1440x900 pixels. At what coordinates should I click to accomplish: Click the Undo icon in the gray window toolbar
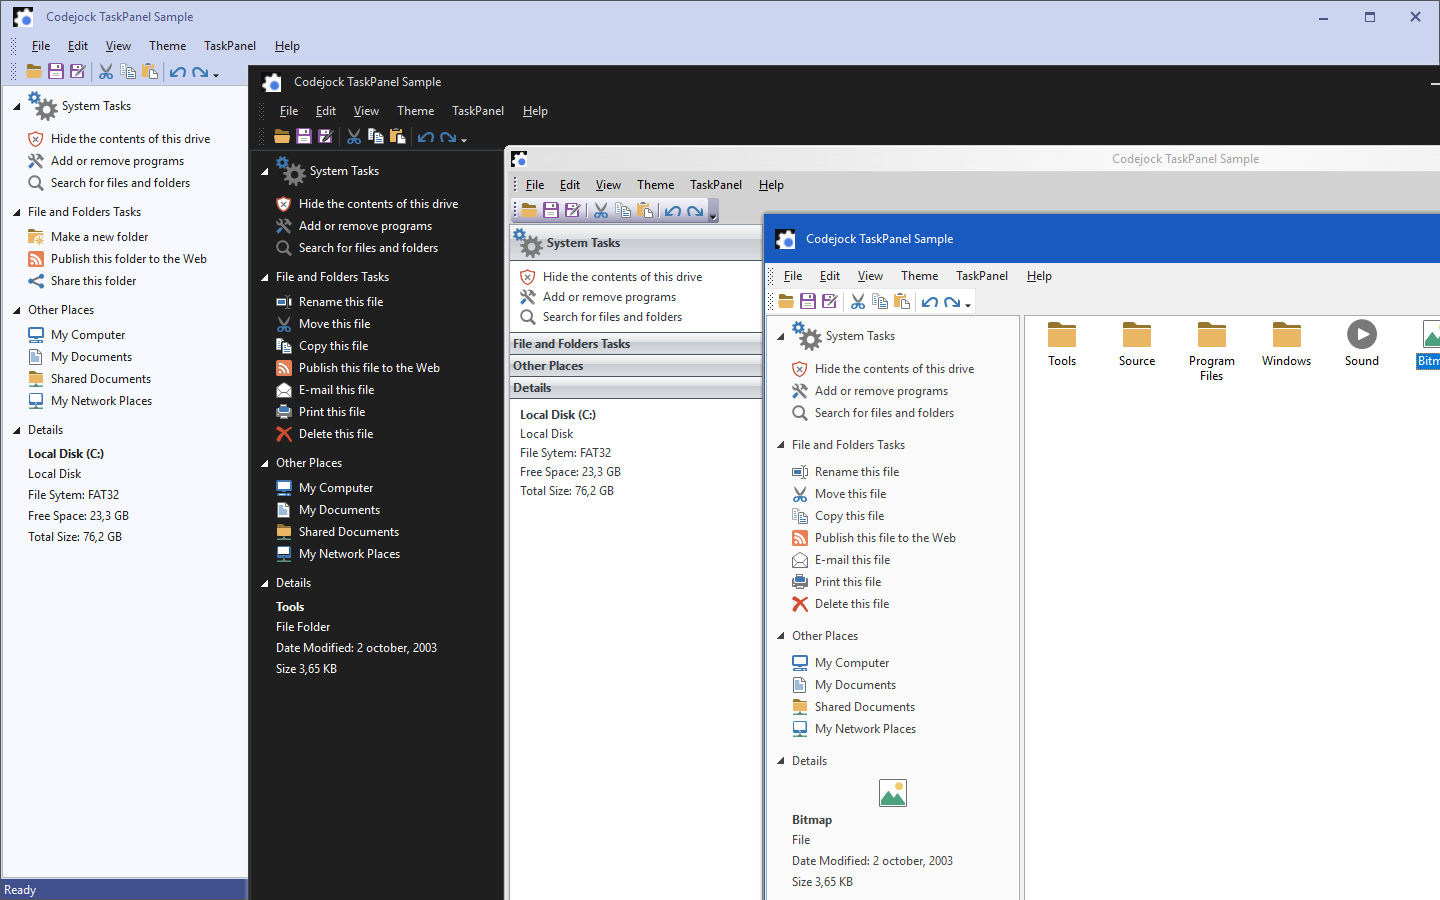coord(673,211)
